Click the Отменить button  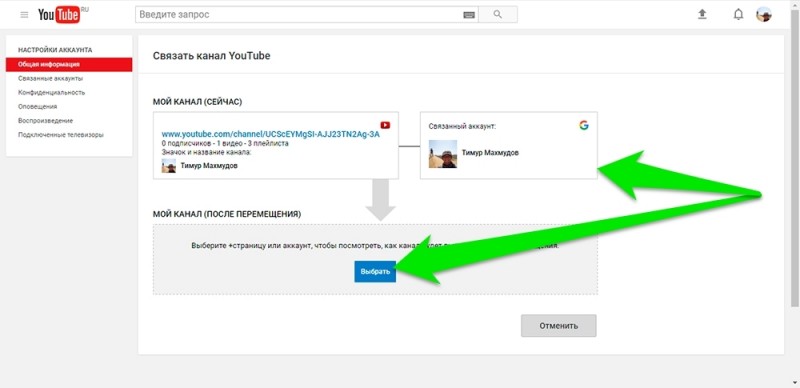559,326
